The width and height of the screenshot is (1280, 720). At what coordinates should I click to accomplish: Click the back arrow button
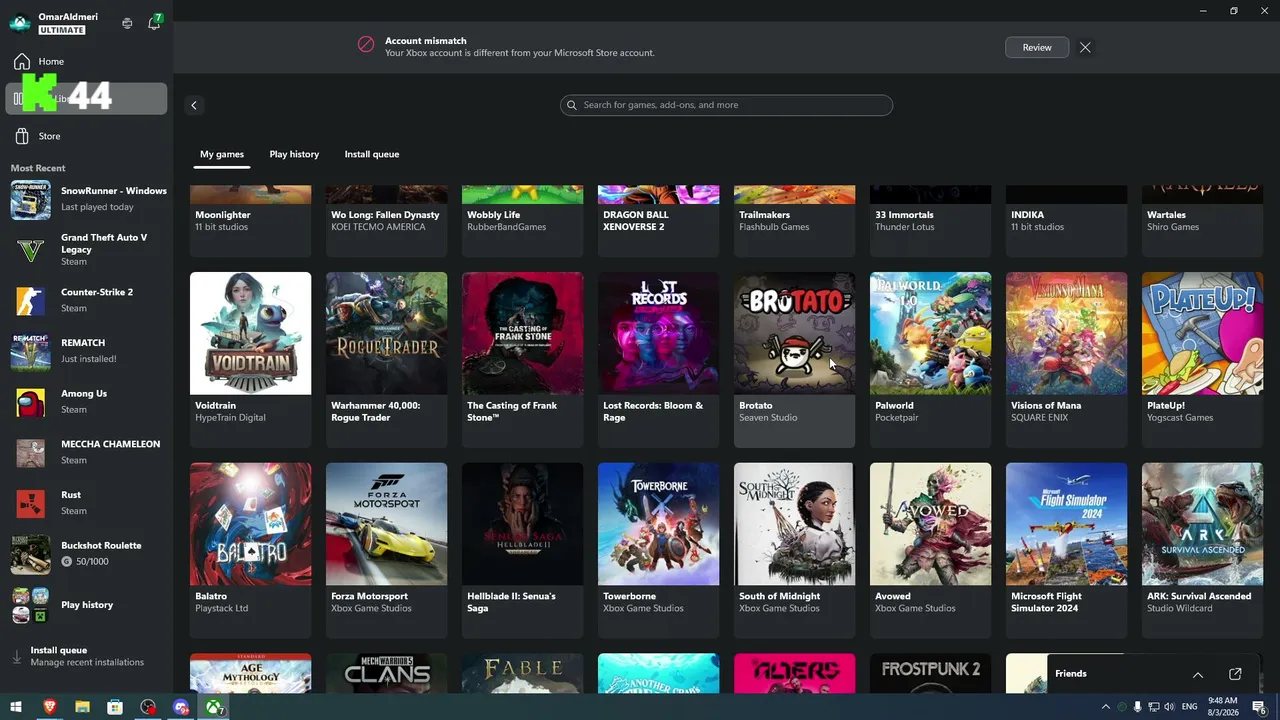[x=194, y=105]
